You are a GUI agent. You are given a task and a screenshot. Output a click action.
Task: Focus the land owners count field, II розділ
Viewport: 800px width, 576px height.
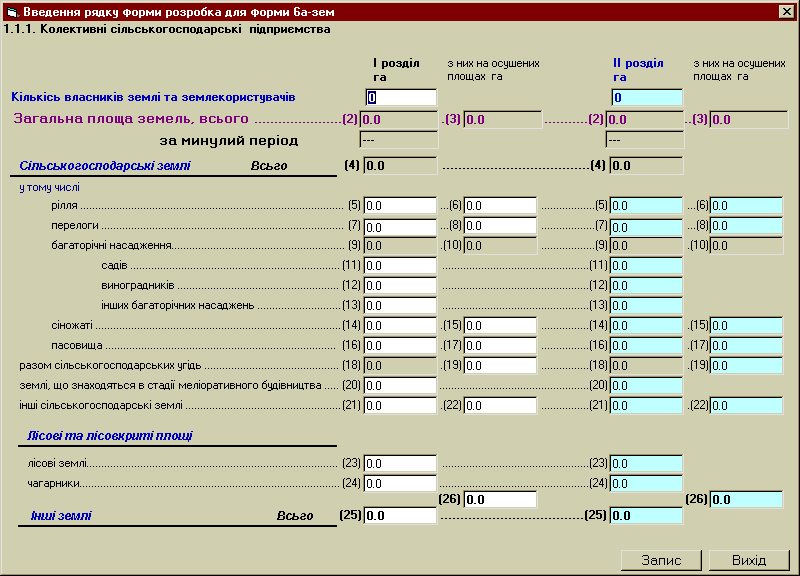tap(646, 97)
